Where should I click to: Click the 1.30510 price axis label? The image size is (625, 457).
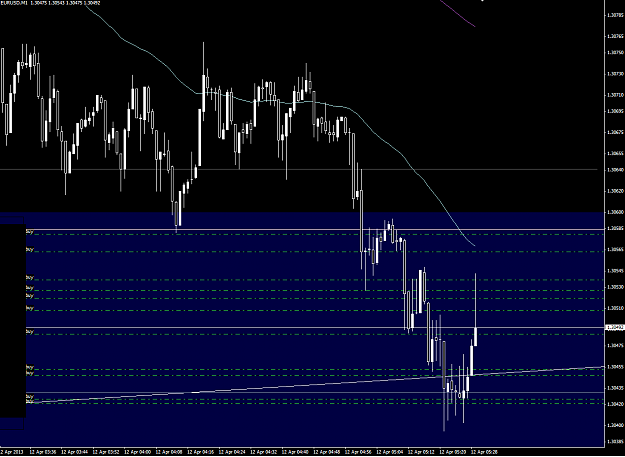coord(615,308)
